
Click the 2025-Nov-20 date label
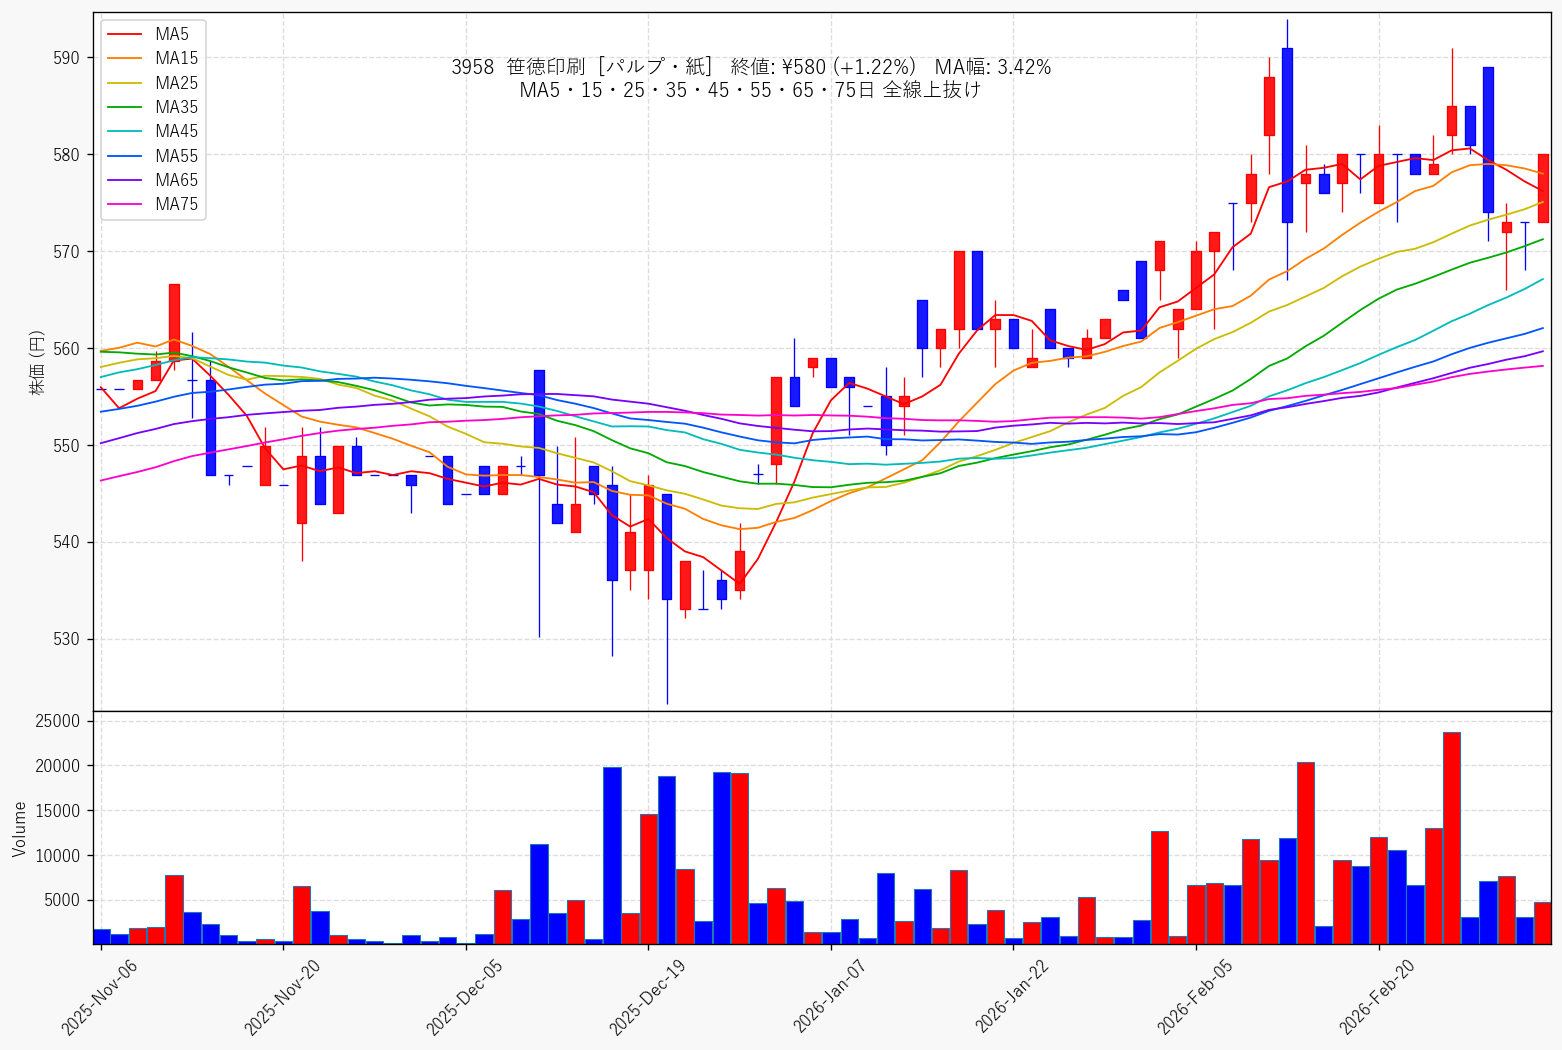[281, 997]
